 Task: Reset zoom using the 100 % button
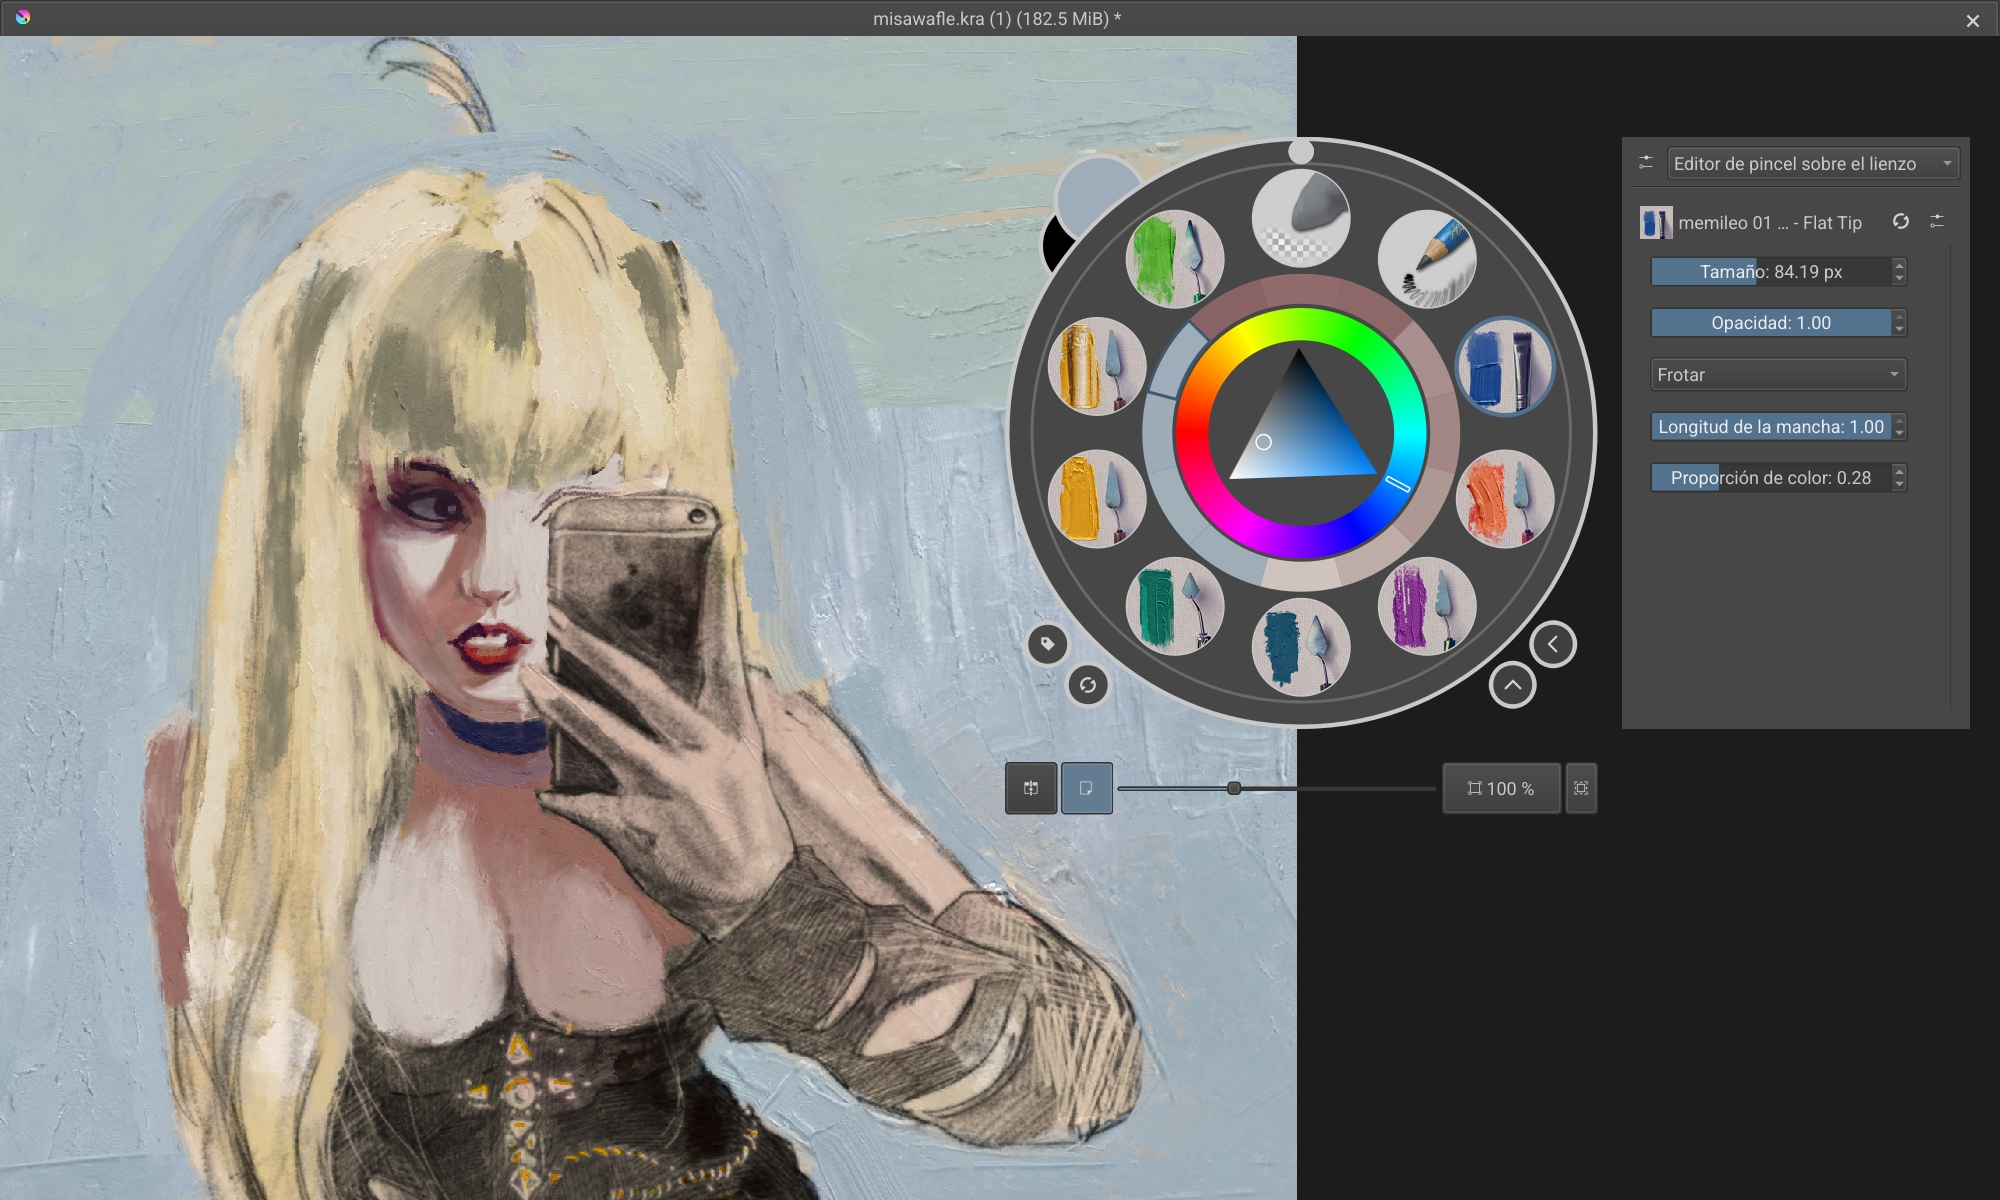[x=1501, y=788]
